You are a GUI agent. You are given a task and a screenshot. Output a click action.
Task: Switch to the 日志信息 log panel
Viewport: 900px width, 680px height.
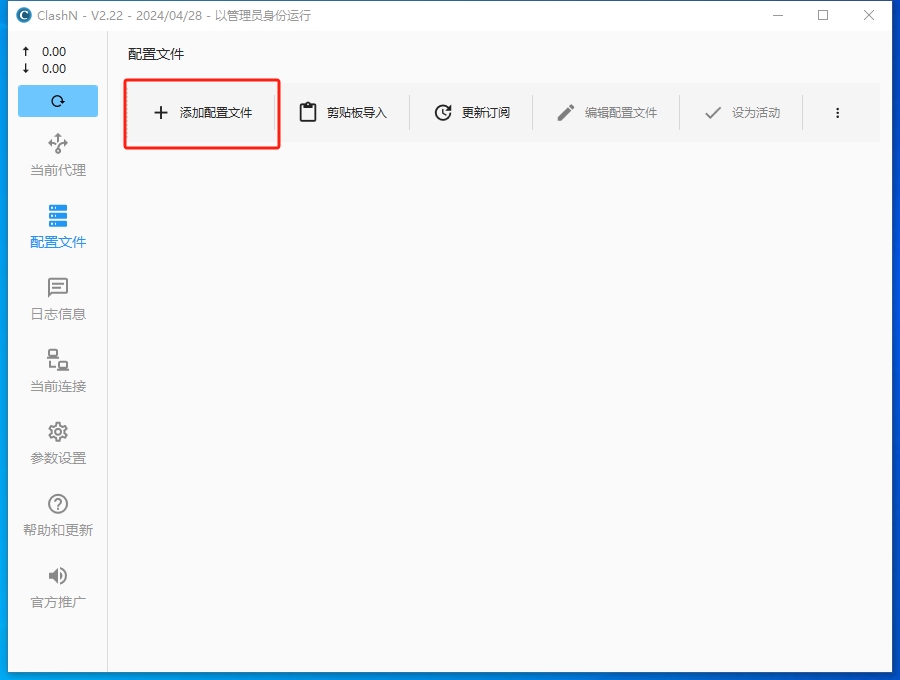point(57,300)
